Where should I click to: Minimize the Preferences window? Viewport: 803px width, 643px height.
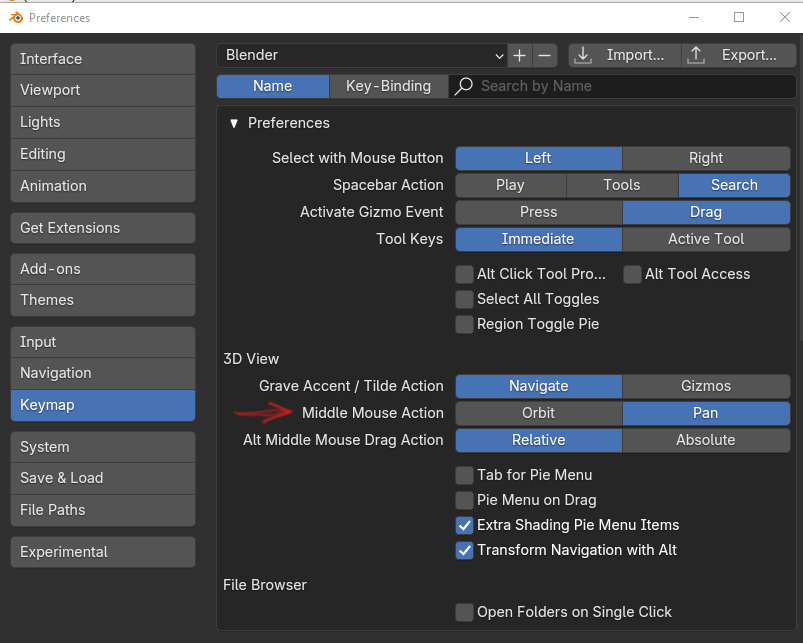click(694, 18)
